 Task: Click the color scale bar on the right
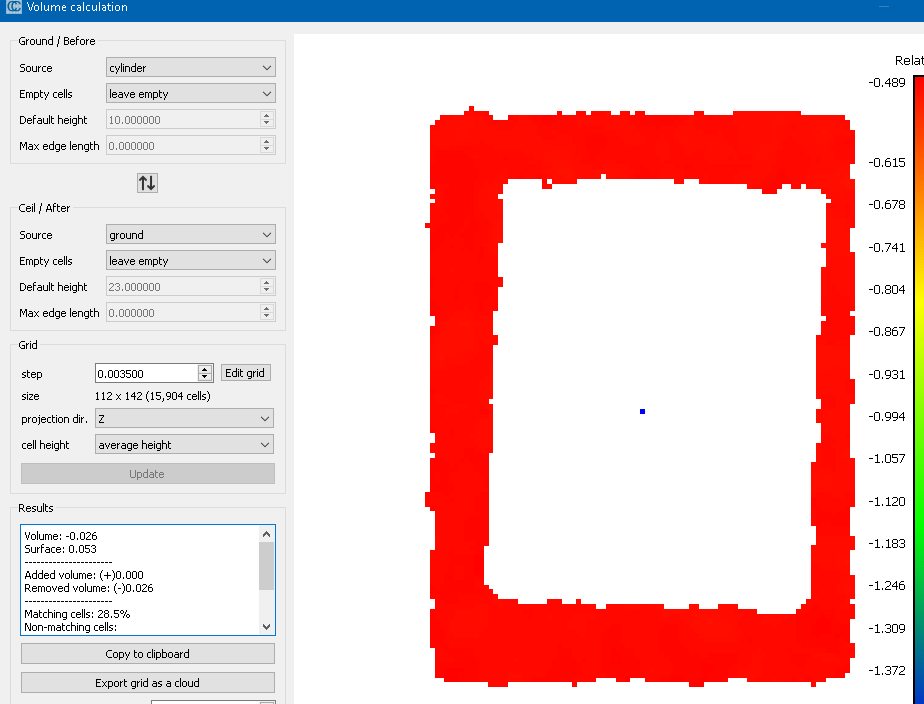pyautogui.click(x=919, y=380)
